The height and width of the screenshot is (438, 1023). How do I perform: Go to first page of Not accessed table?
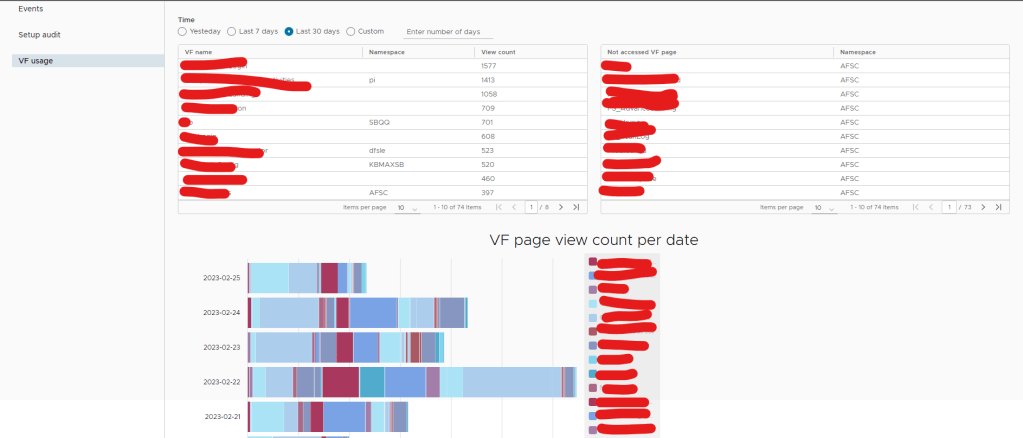(916, 207)
